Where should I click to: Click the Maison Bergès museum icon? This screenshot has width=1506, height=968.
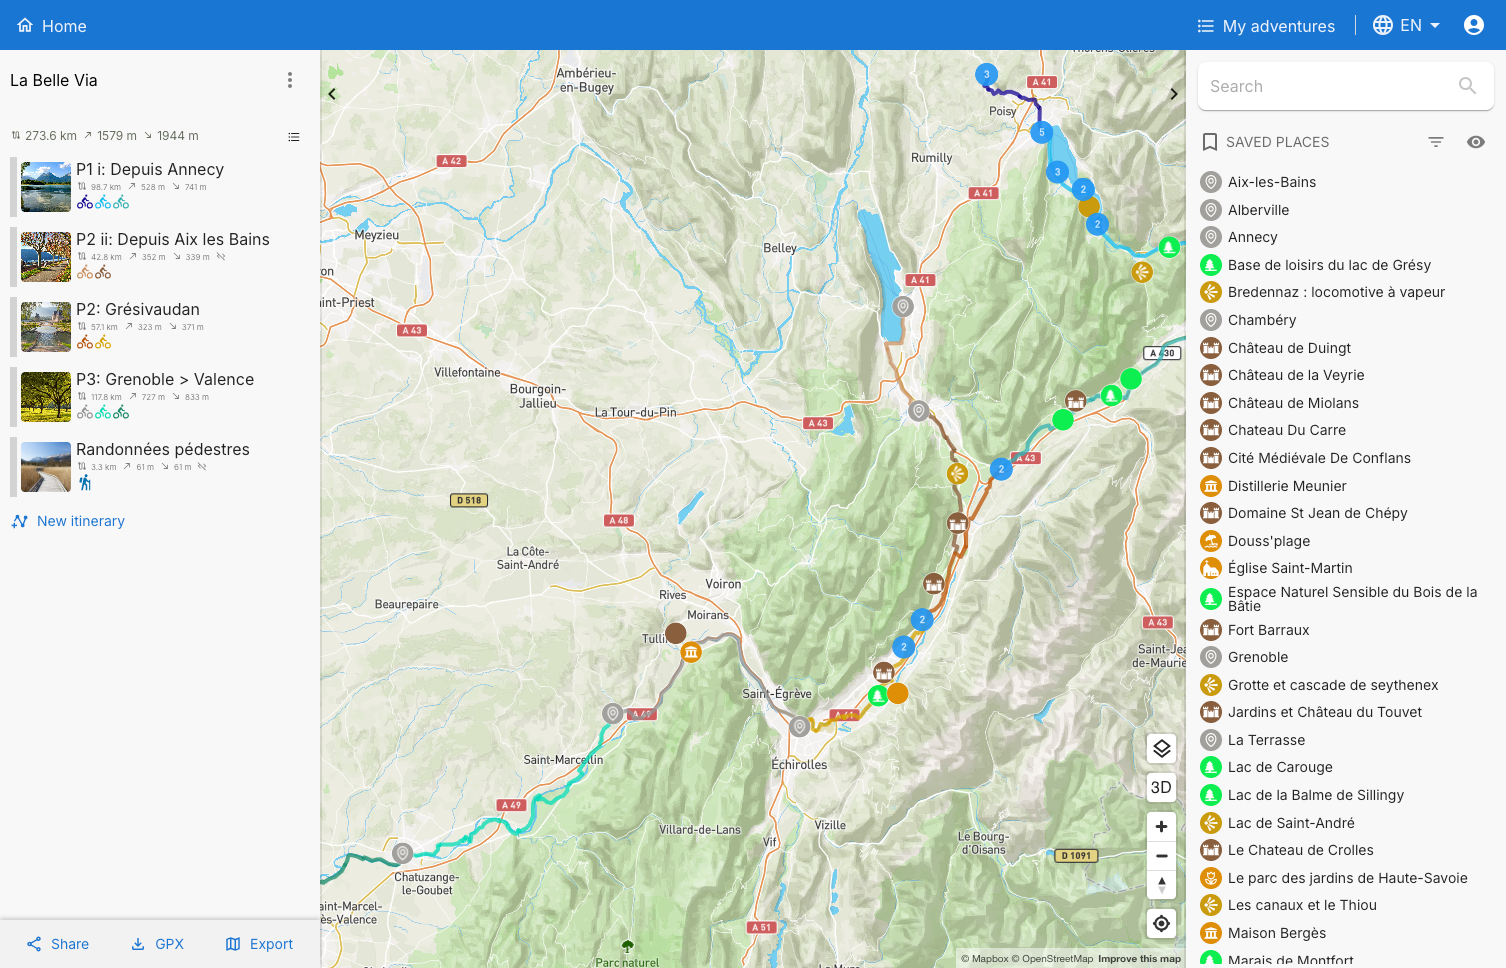click(x=1211, y=933)
